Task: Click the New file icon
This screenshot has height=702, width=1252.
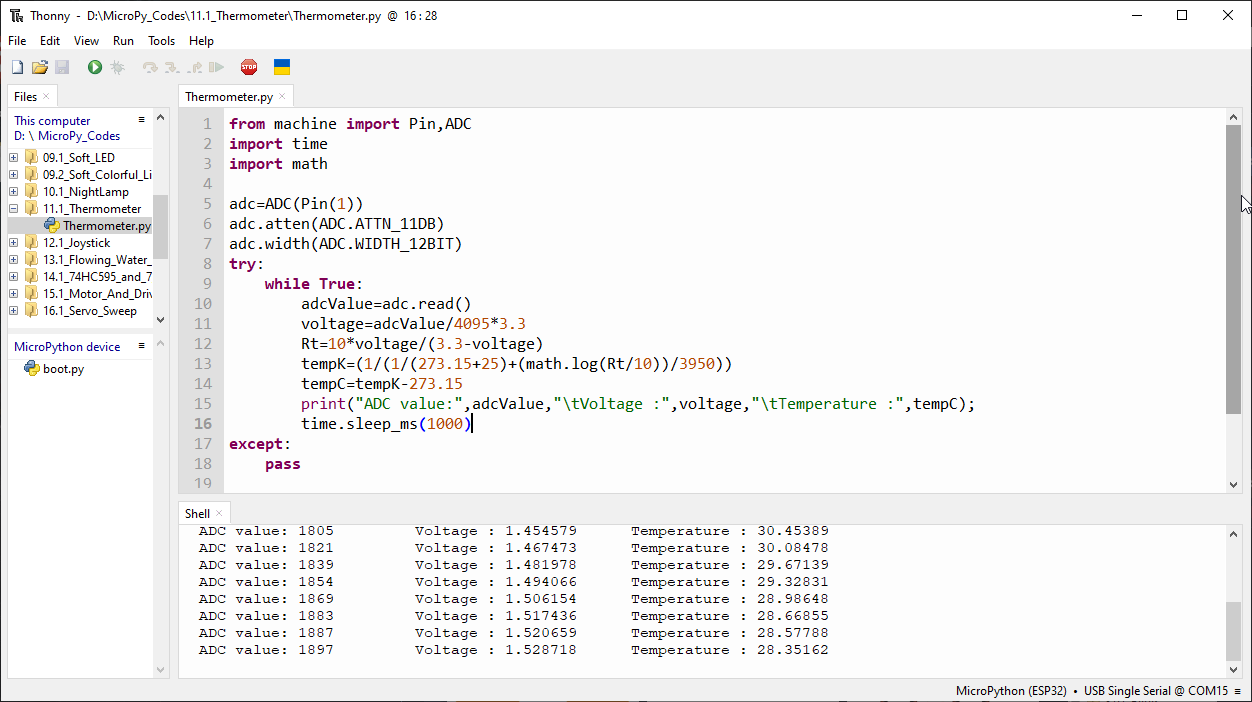Action: click(17, 67)
